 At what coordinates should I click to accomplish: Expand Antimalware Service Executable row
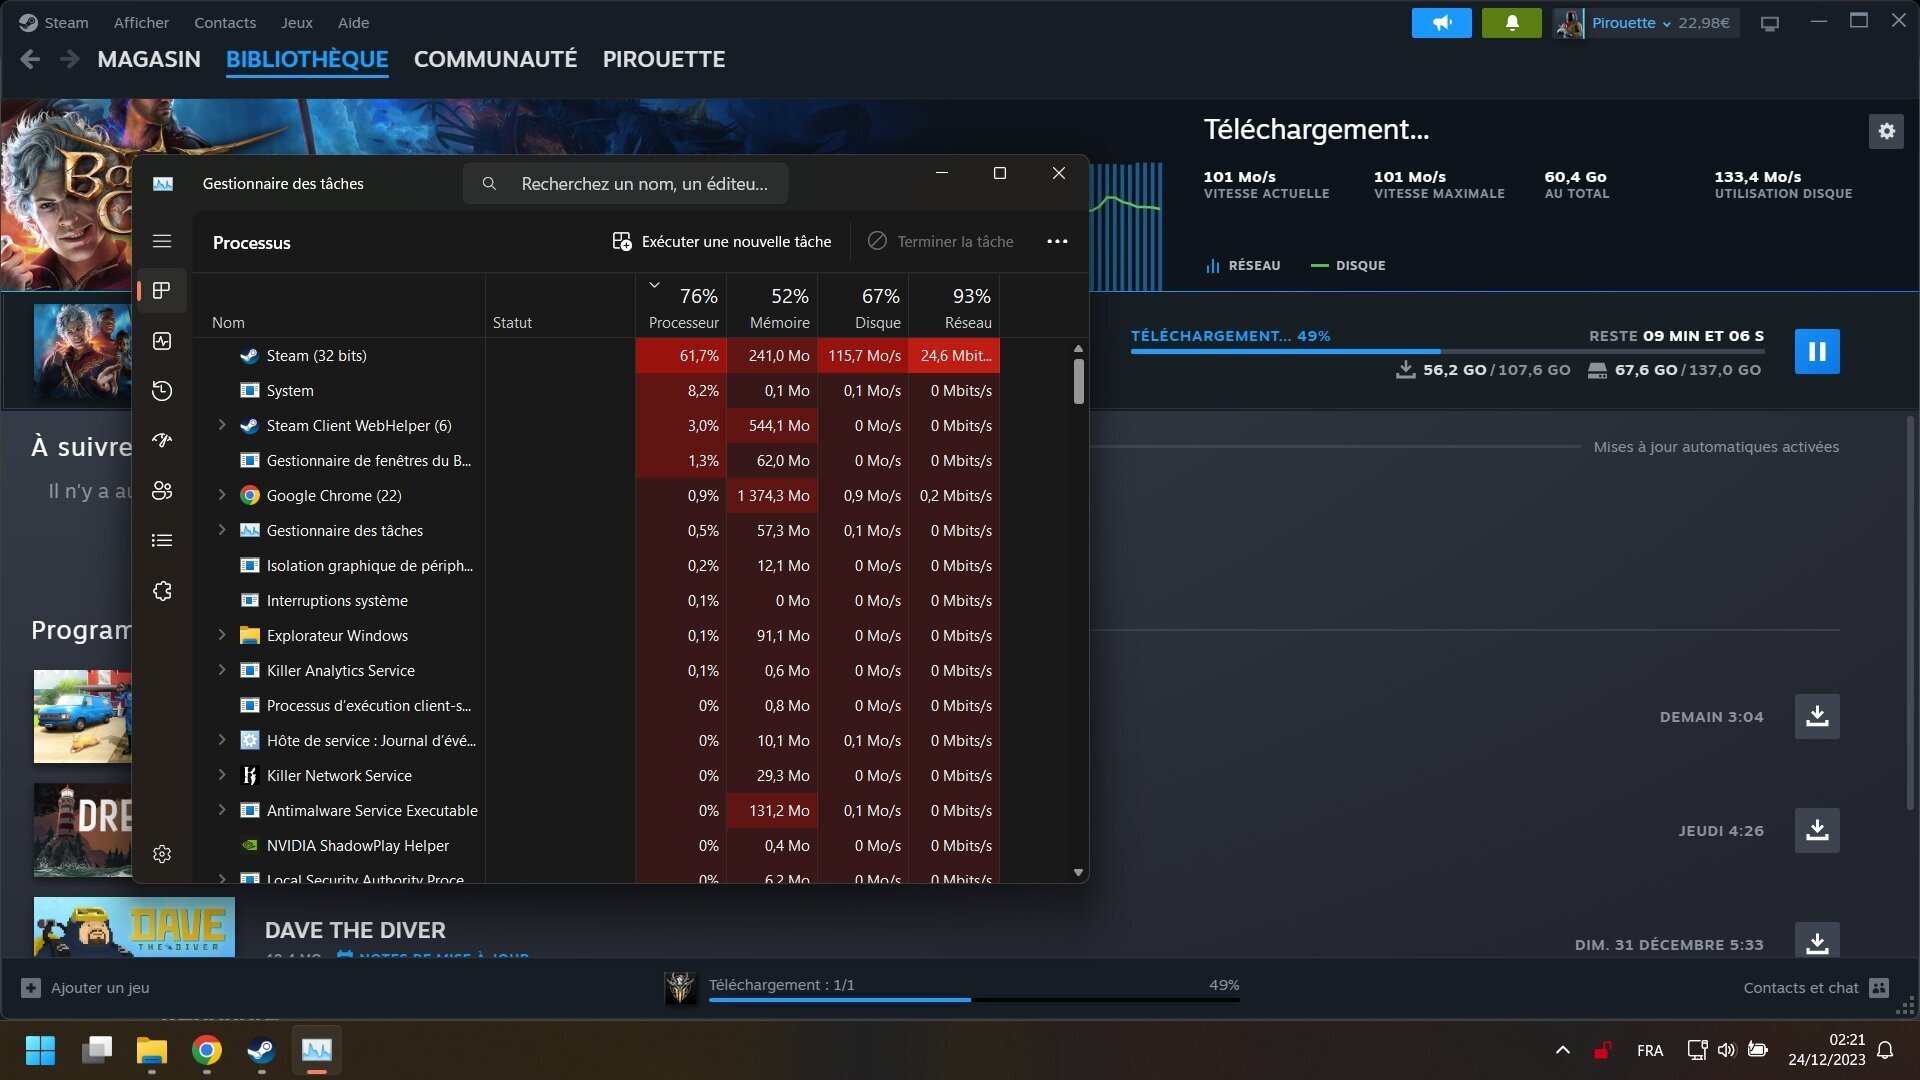point(222,810)
